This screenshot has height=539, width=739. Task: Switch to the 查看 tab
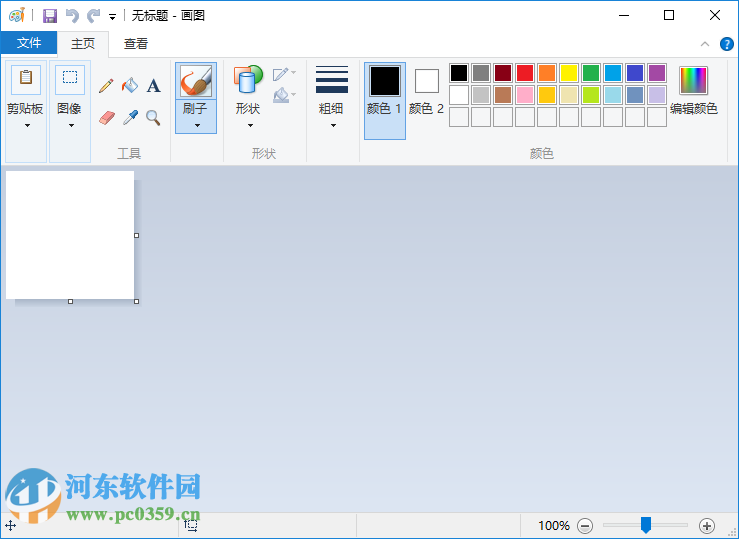tap(136, 44)
